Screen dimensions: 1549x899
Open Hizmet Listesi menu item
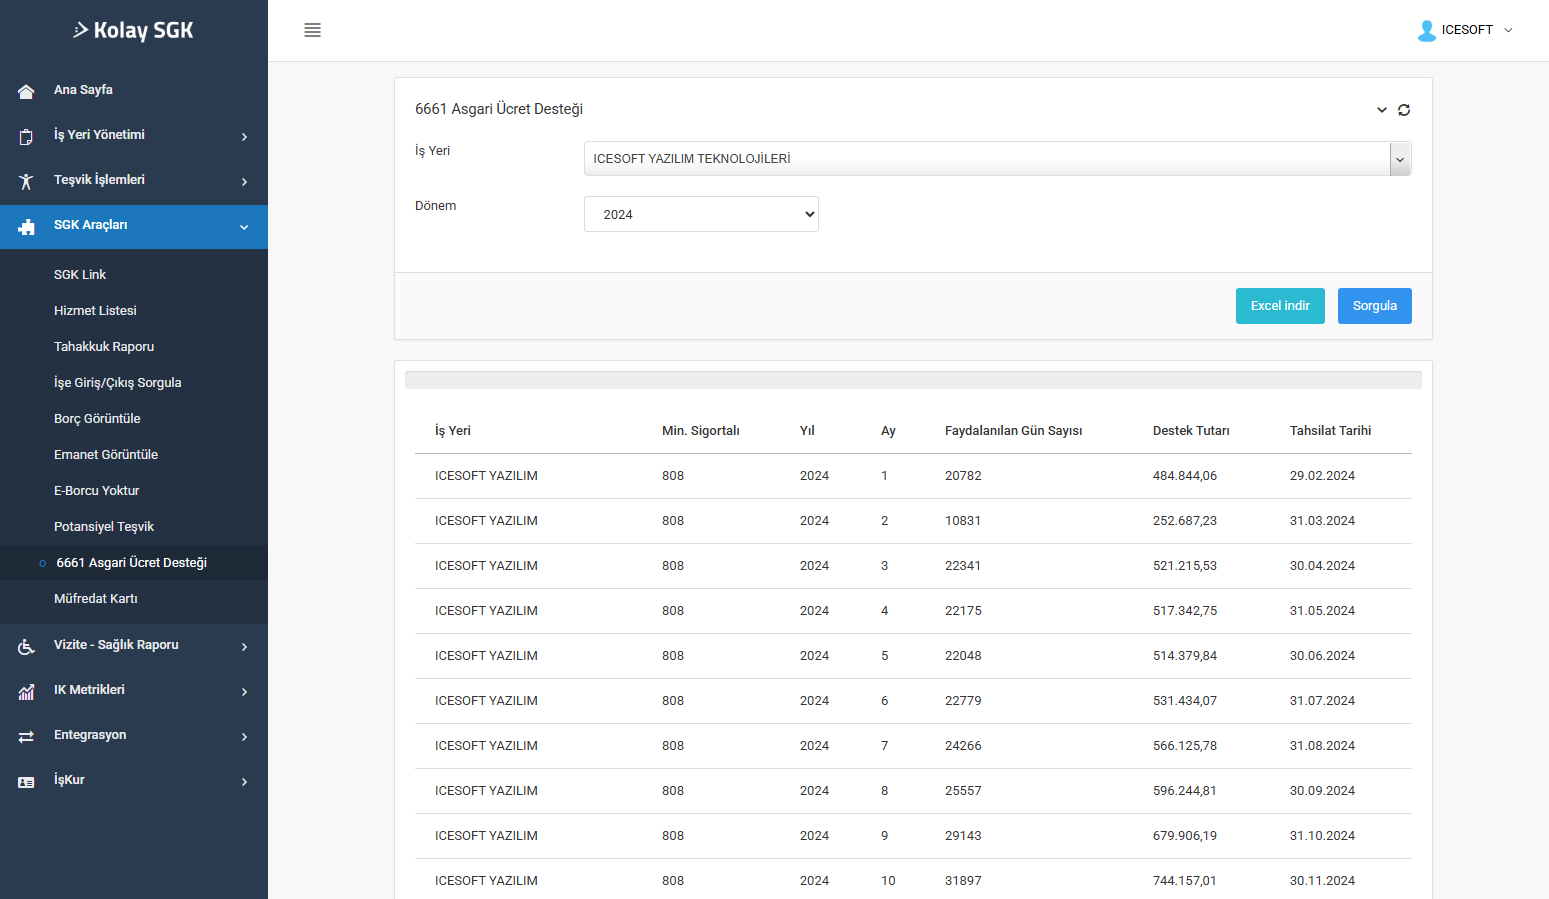(95, 310)
